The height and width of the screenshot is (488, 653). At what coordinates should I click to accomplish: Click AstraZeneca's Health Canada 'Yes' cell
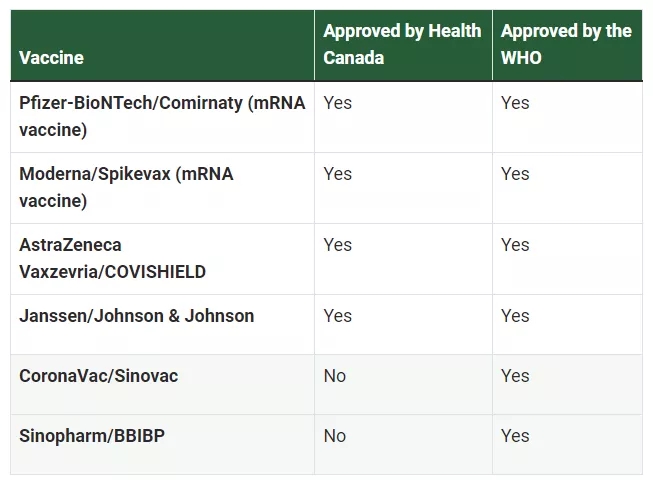(338, 245)
